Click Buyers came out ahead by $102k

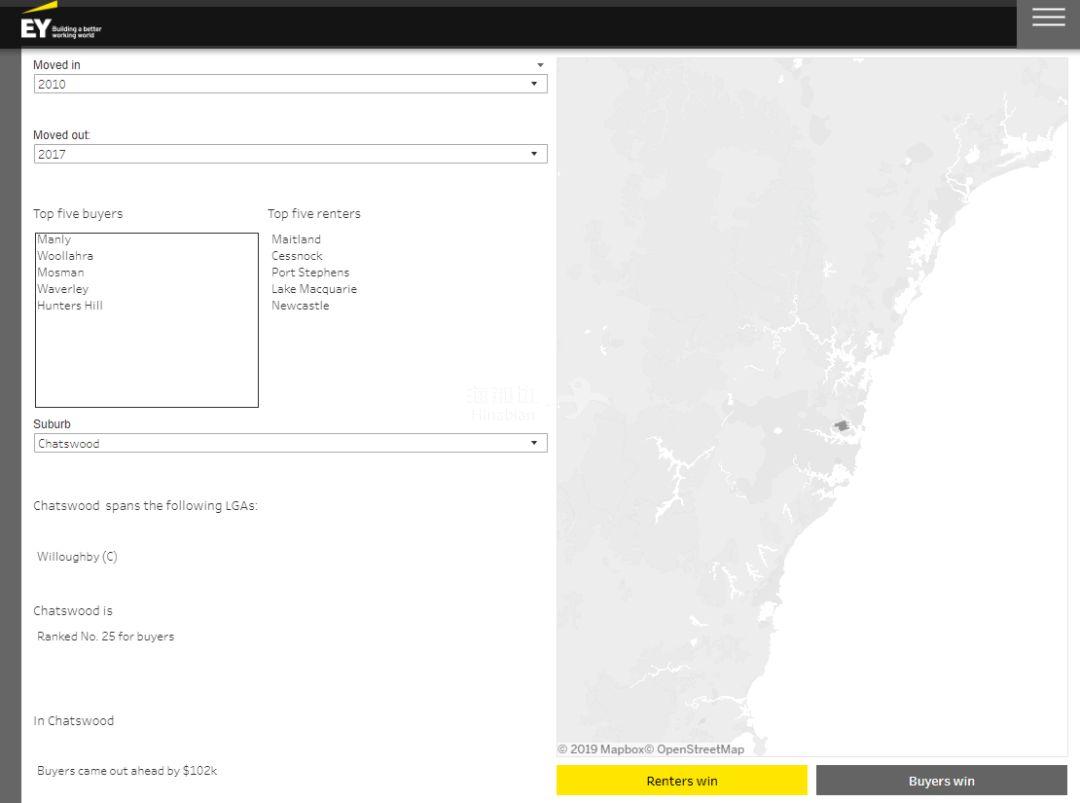click(x=127, y=771)
